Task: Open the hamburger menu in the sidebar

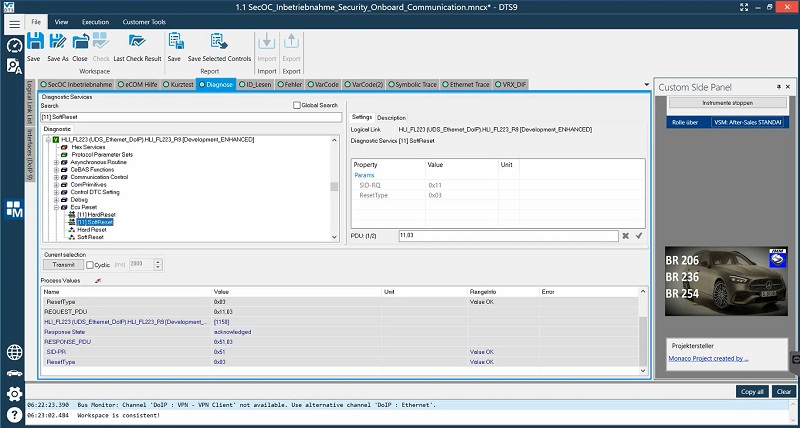Action: click(x=14, y=22)
